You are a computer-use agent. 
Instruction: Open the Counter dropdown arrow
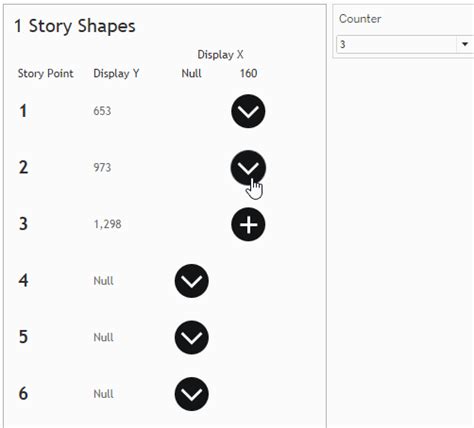tap(465, 44)
